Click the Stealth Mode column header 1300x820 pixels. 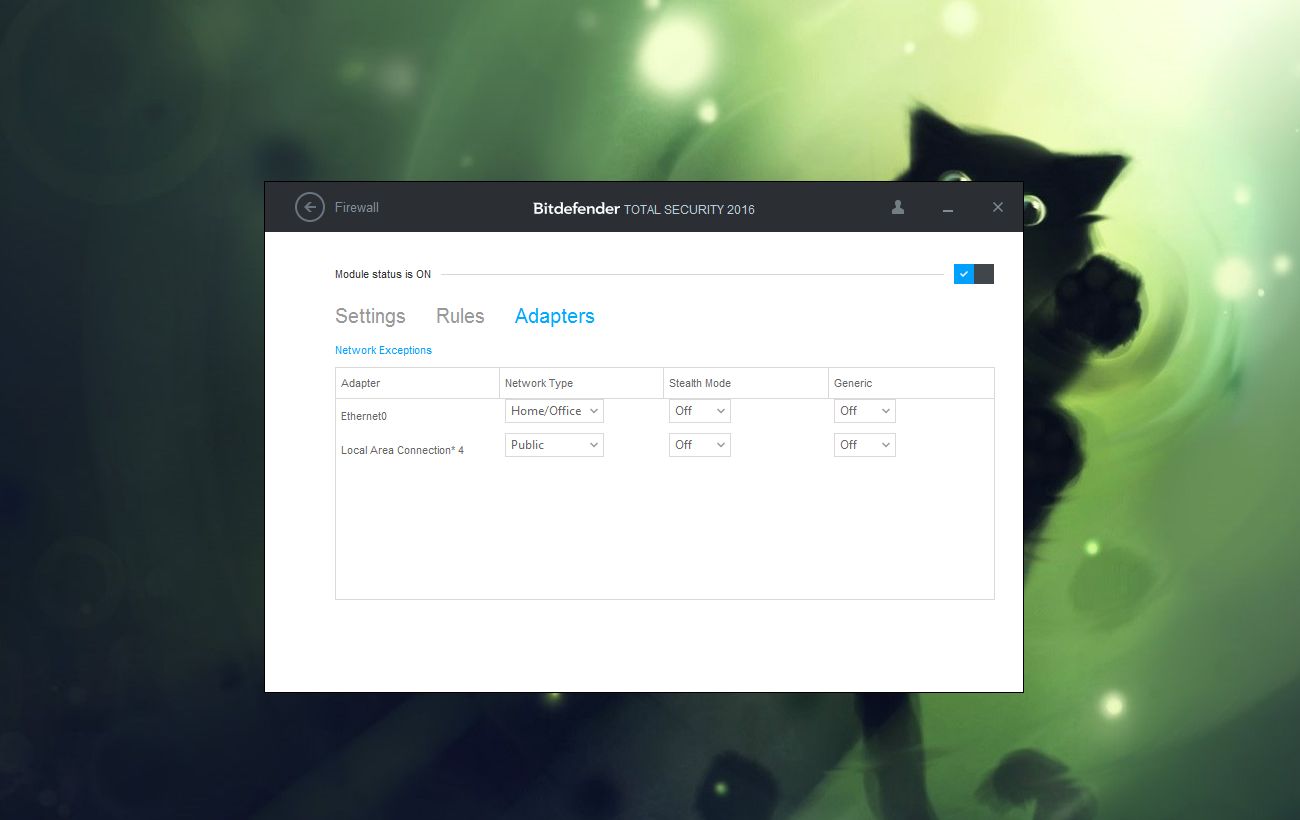pos(746,383)
